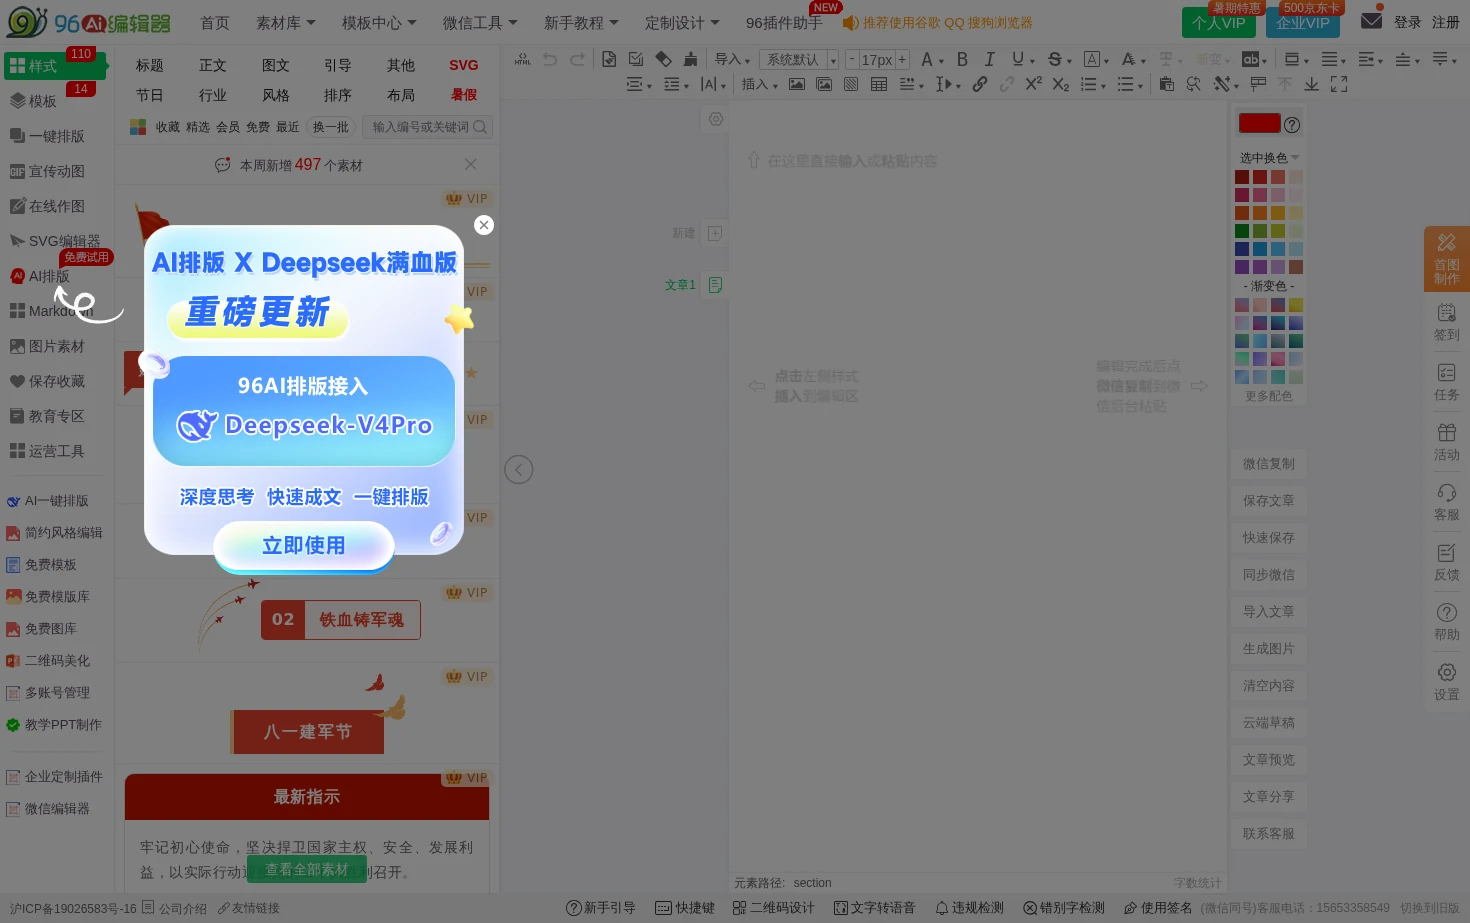This screenshot has width=1470, height=923.
Task: Click the color help question icon
Action: [x=1292, y=125]
